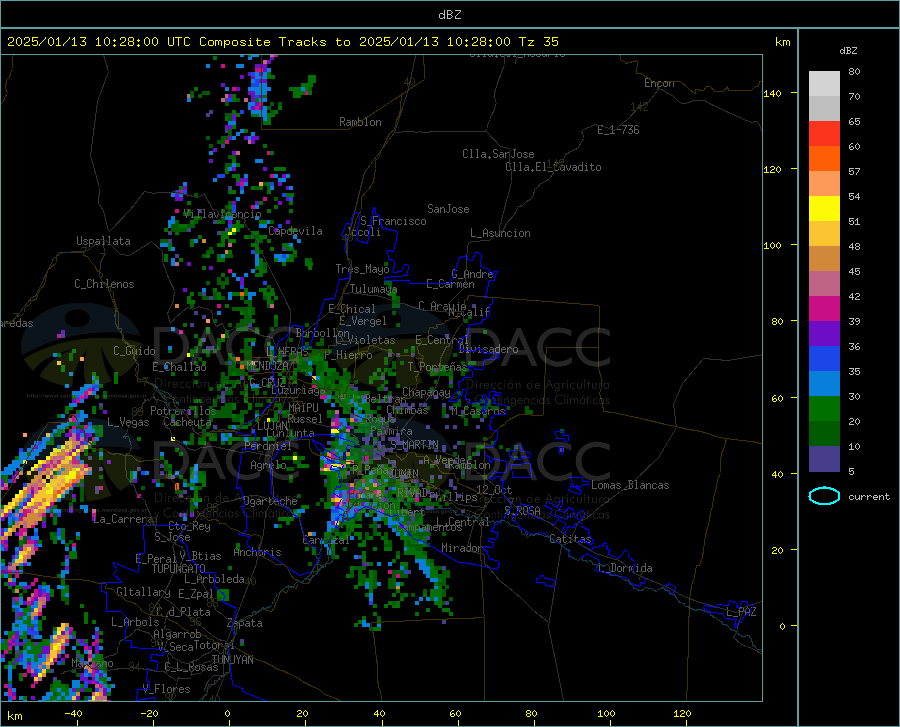Click the L_Vegas label
The width and height of the screenshot is (900, 727).
(x=128, y=422)
